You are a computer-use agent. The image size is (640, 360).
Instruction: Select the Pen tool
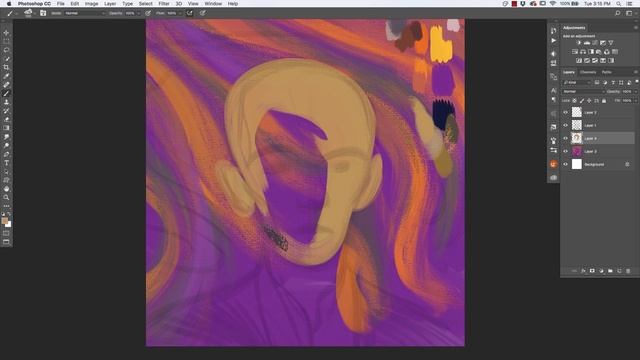[6, 154]
